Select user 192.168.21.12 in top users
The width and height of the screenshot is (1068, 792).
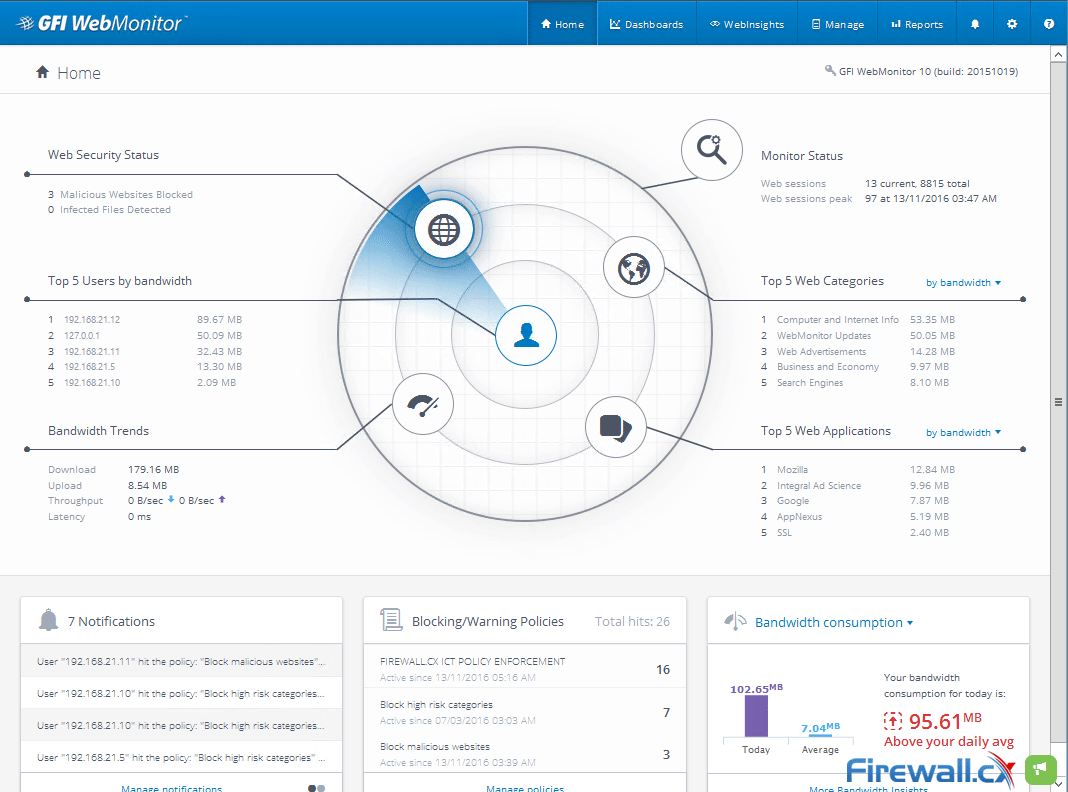click(92, 319)
